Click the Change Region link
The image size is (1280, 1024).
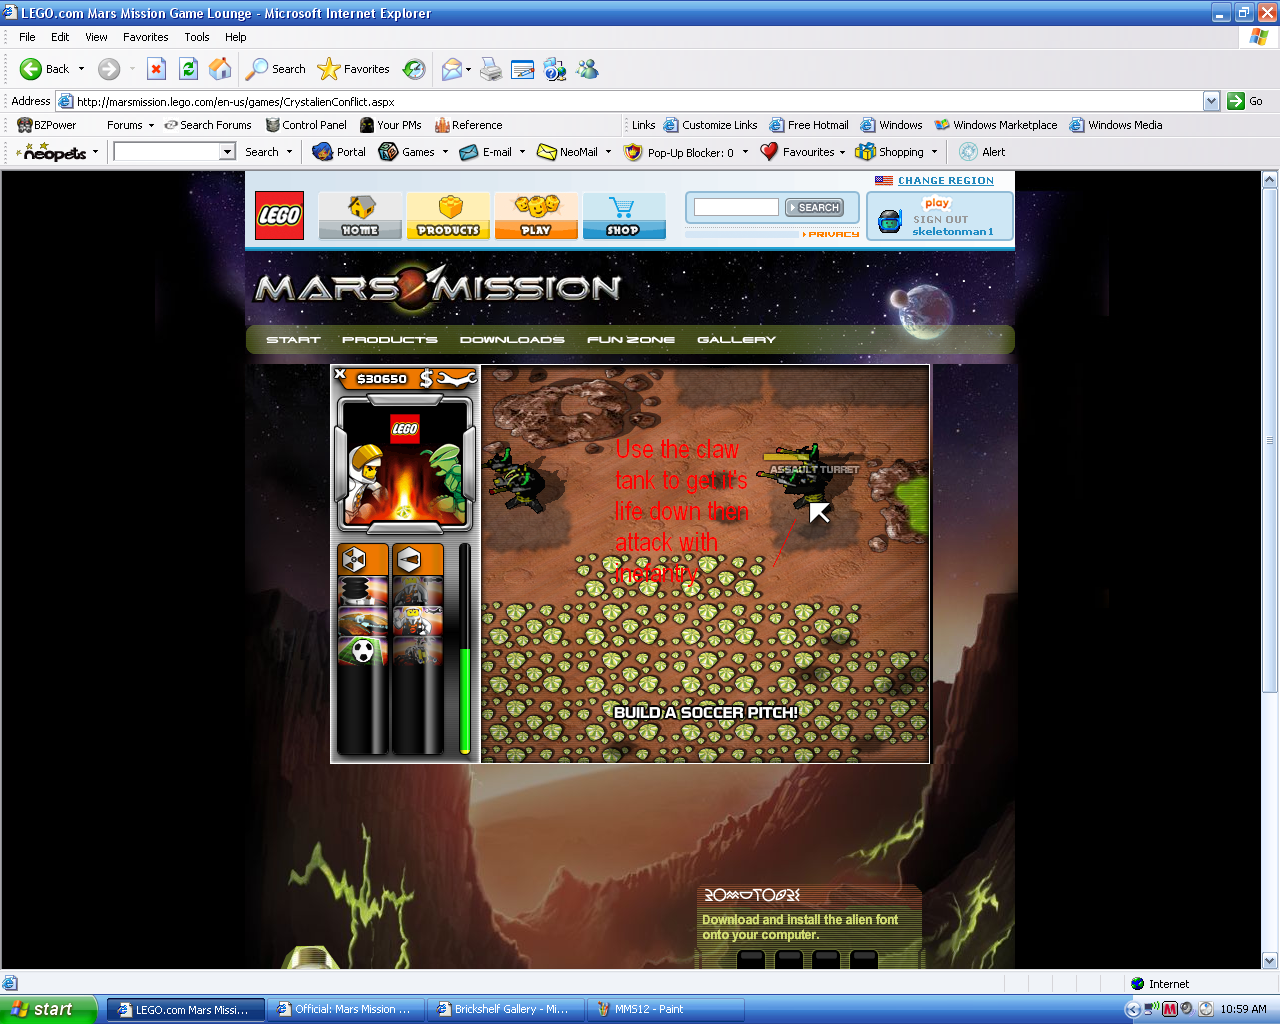[946, 181]
